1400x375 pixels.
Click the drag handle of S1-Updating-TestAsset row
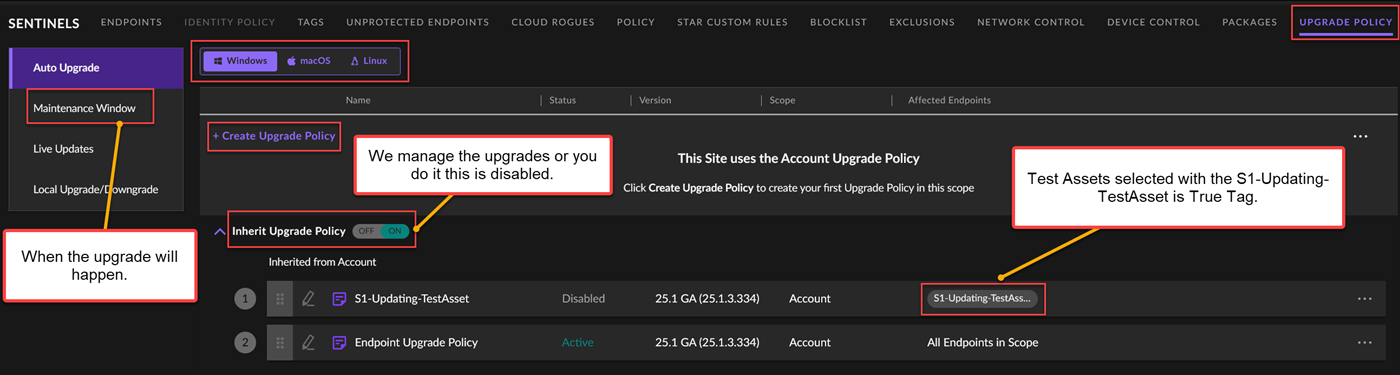coord(280,298)
